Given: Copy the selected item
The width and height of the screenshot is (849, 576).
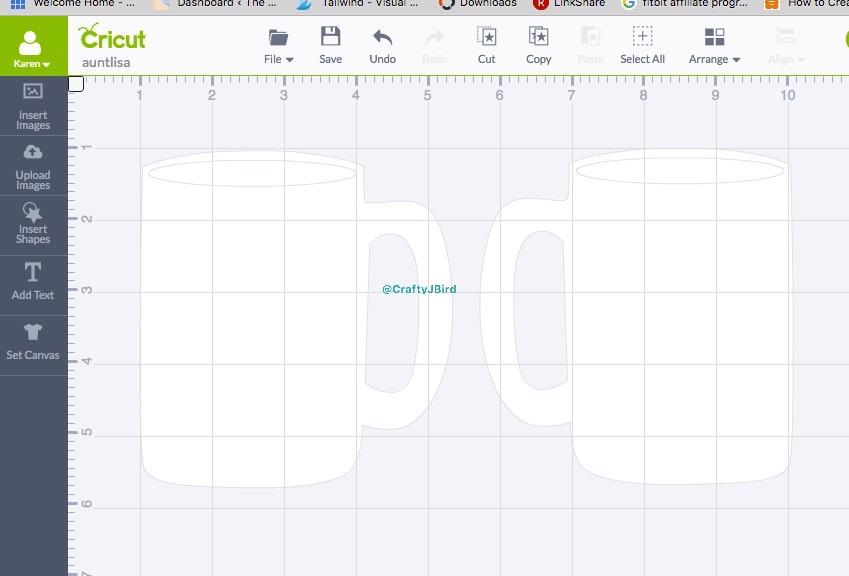Looking at the screenshot, I should click(x=538, y=46).
